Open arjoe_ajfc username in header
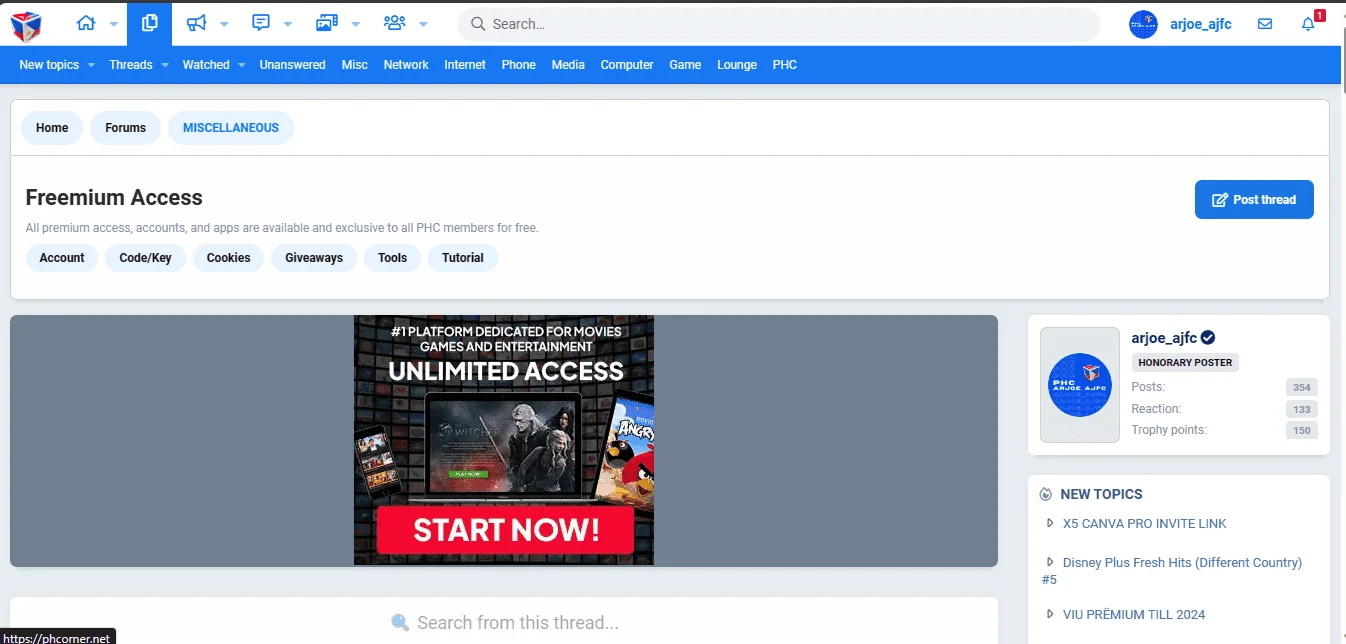Viewport: 1346px width, 644px height. coord(1200,24)
